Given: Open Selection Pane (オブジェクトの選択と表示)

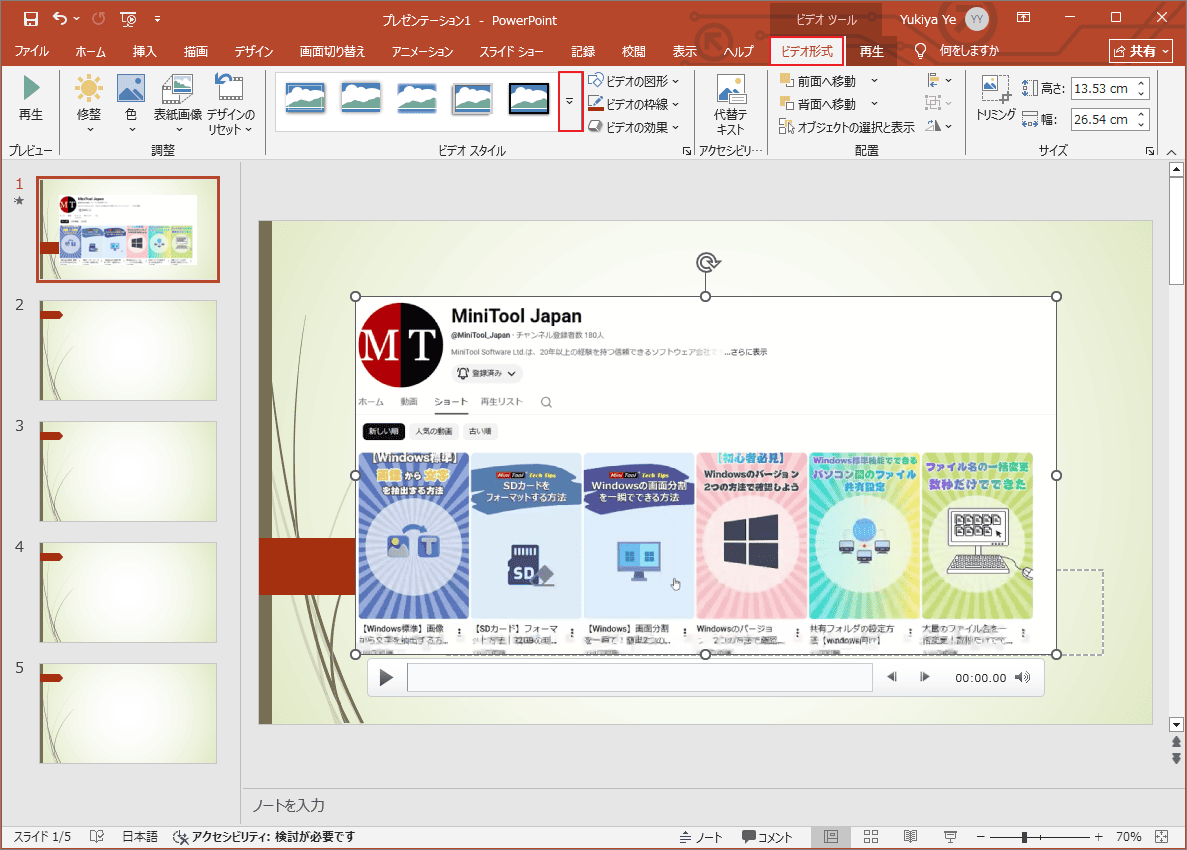Looking at the screenshot, I should click(848, 127).
